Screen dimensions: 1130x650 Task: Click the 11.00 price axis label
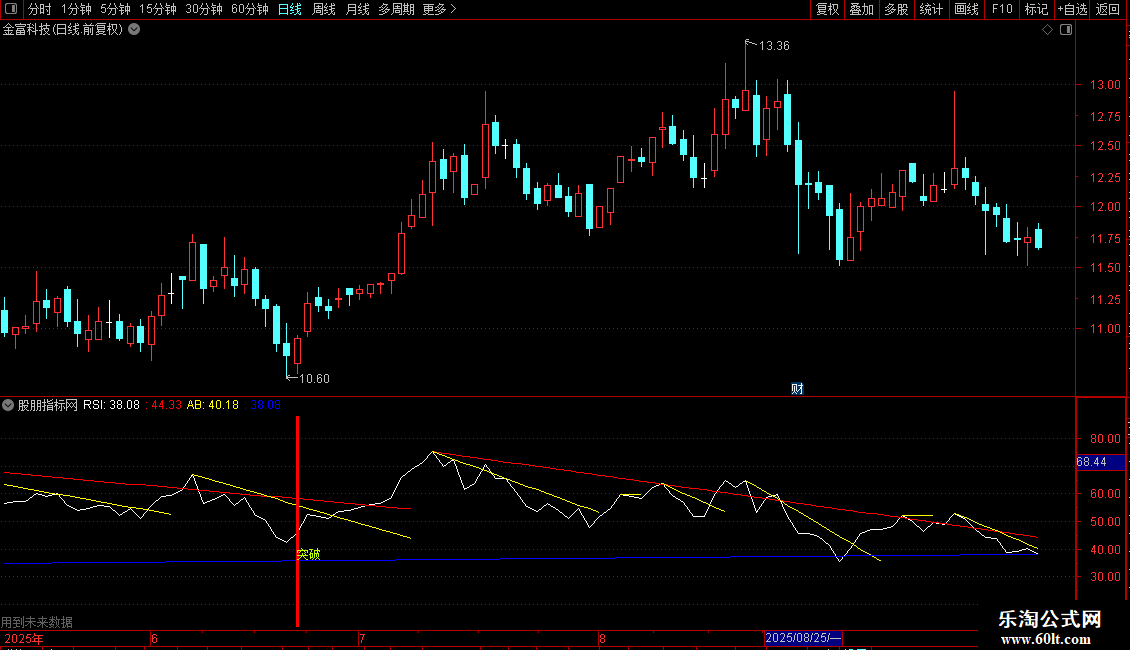click(1105, 329)
